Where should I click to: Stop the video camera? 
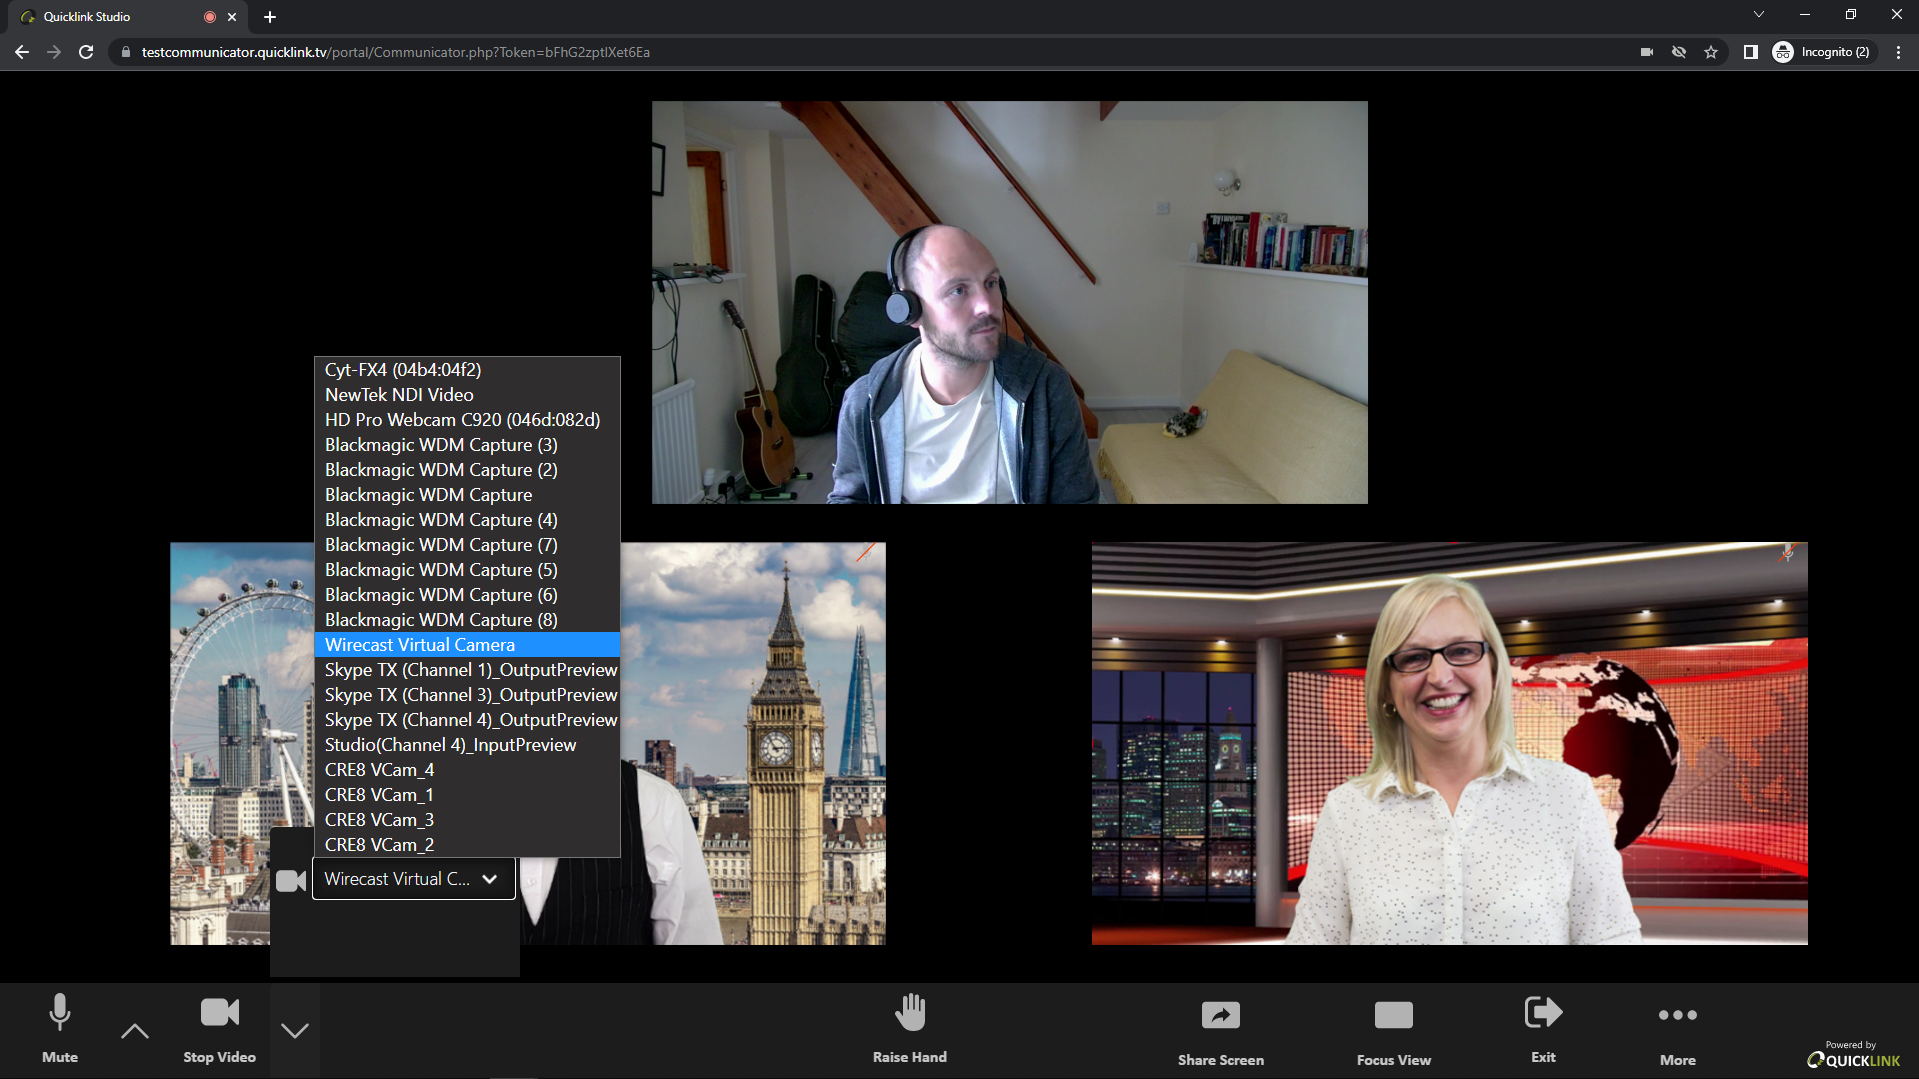tap(219, 1028)
